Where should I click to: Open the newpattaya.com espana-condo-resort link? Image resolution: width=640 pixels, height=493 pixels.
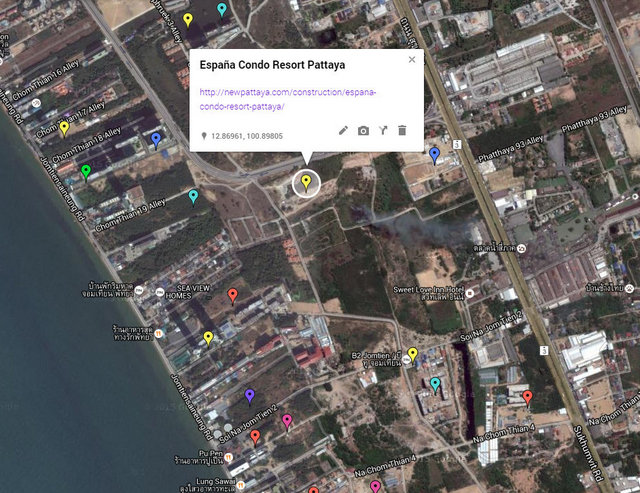coord(287,99)
